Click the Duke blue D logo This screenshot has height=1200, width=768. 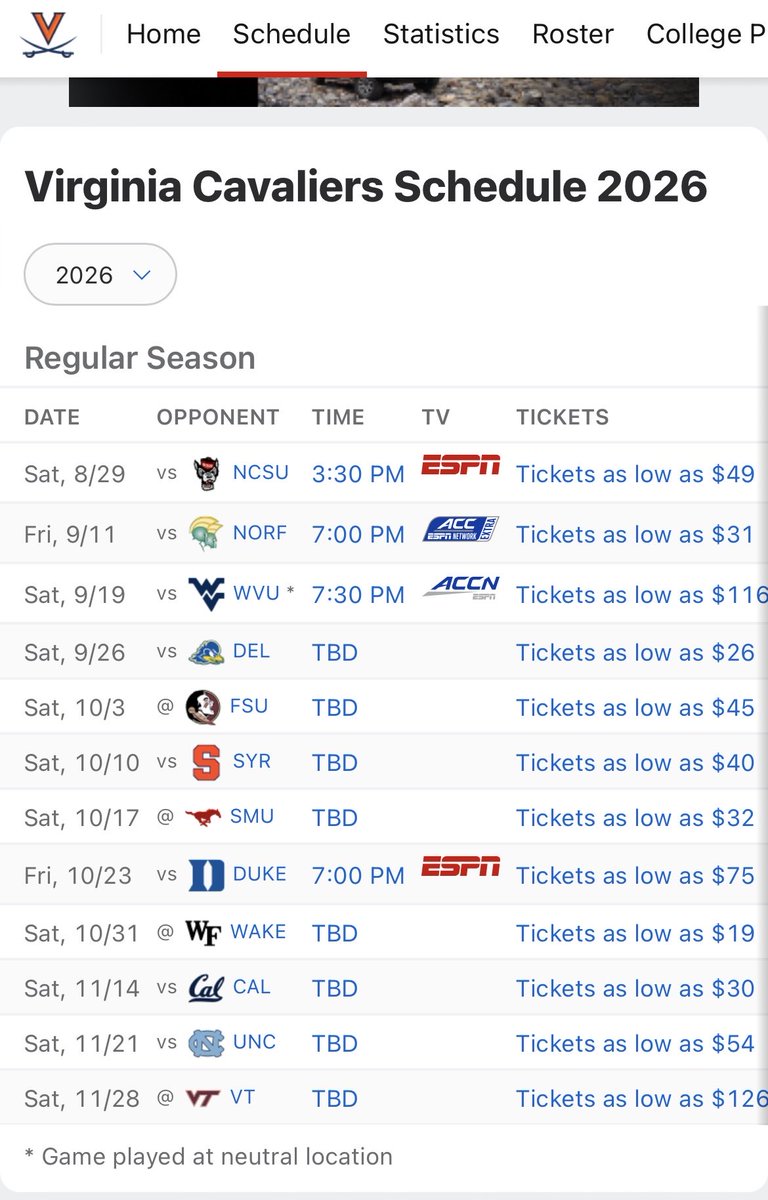206,875
